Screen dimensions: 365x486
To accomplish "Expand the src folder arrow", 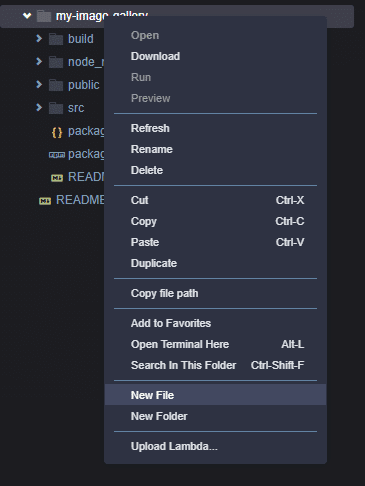I will pos(39,107).
